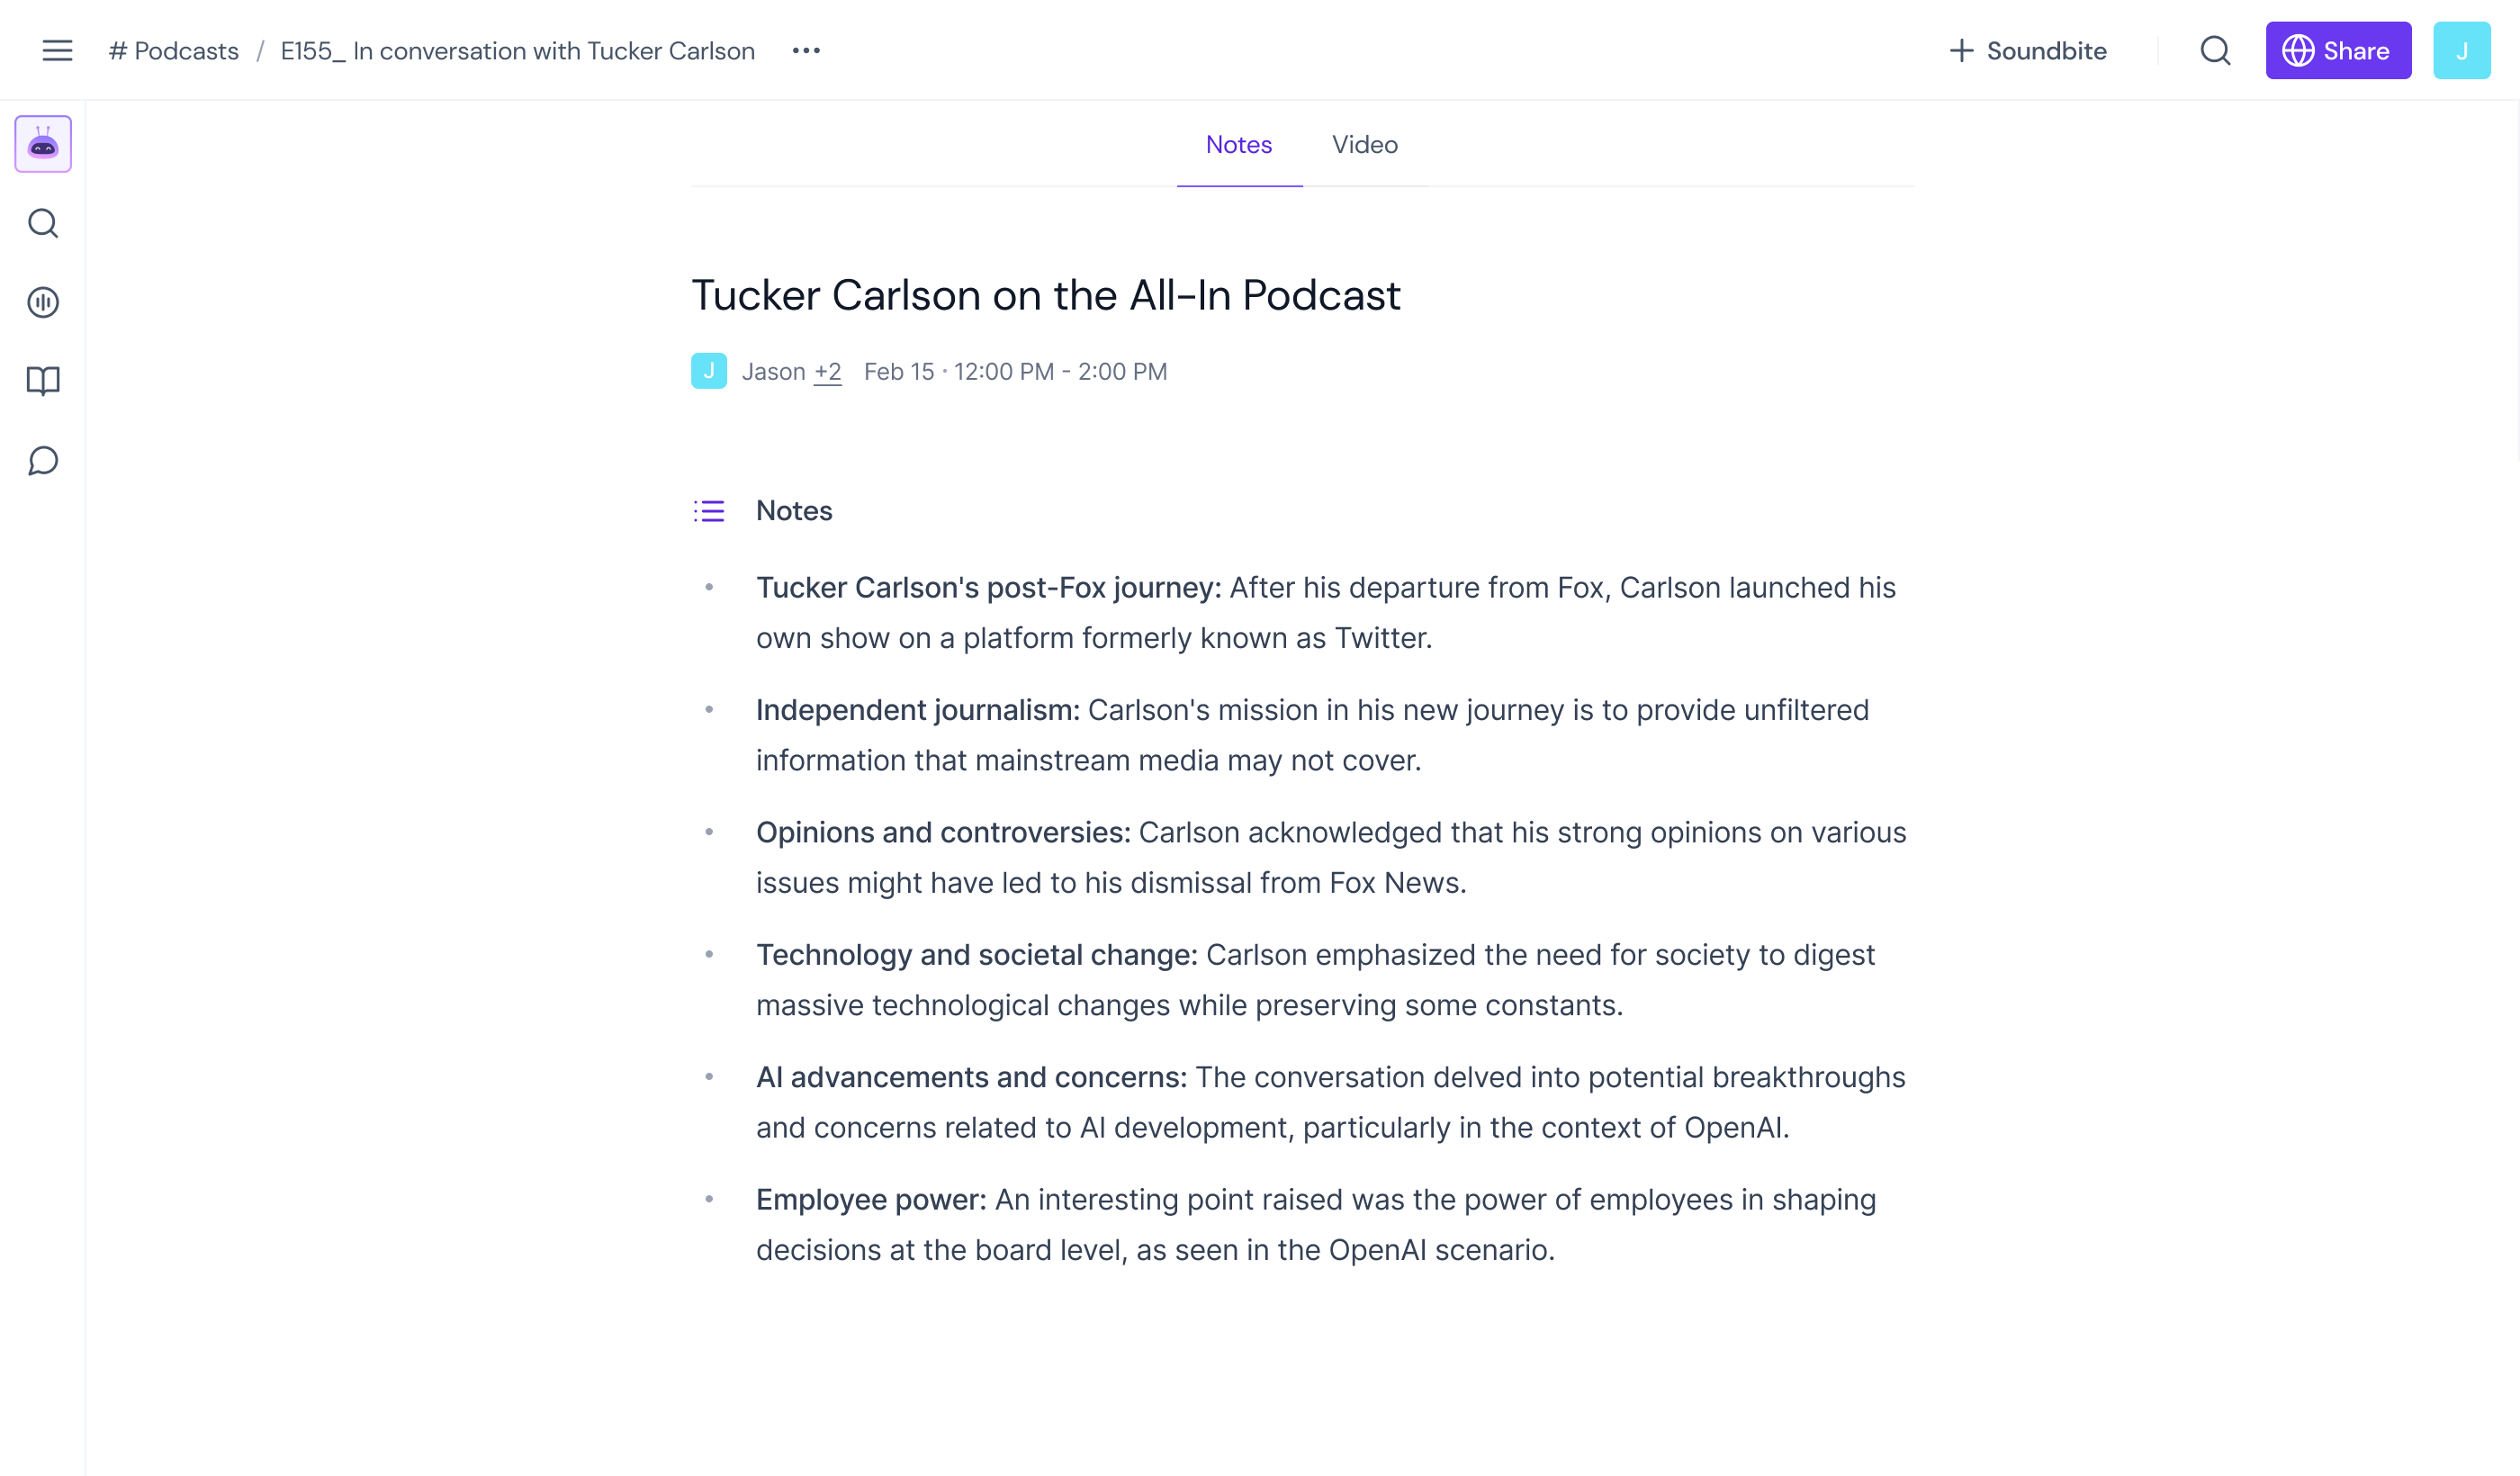Open the chat bubble icon in the sidebar

(x=42, y=460)
